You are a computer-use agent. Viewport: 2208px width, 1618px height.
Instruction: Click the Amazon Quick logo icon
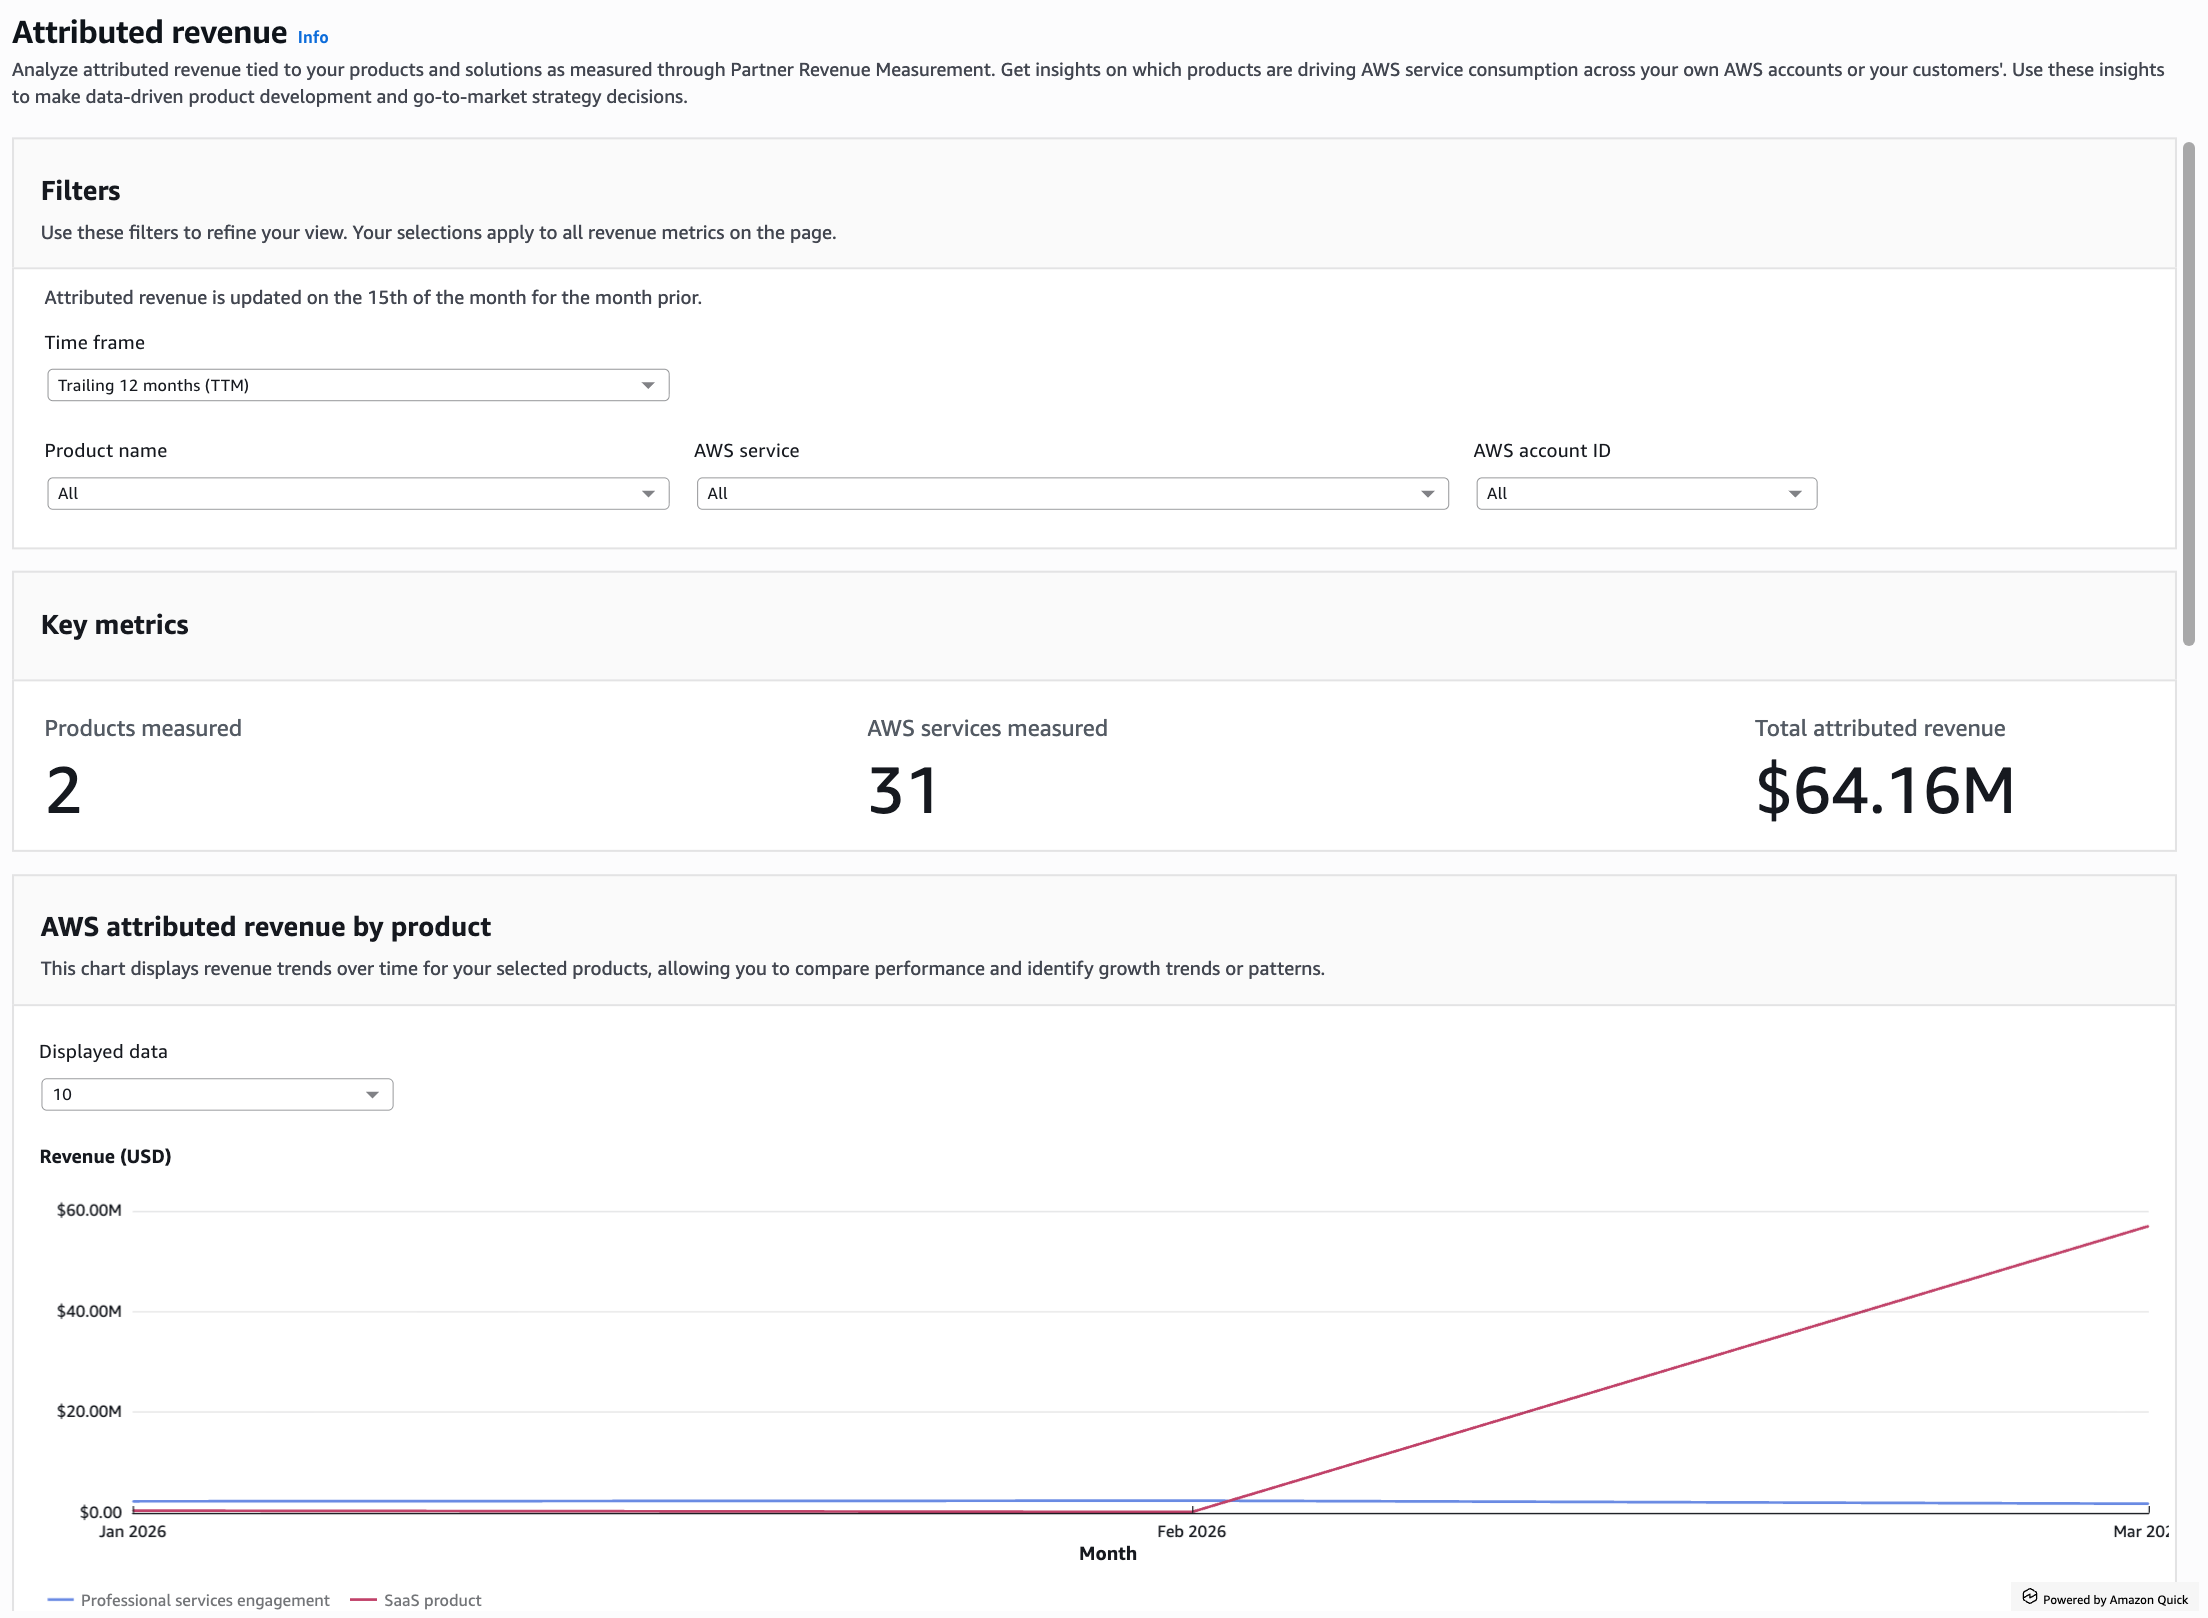(x=2029, y=1596)
